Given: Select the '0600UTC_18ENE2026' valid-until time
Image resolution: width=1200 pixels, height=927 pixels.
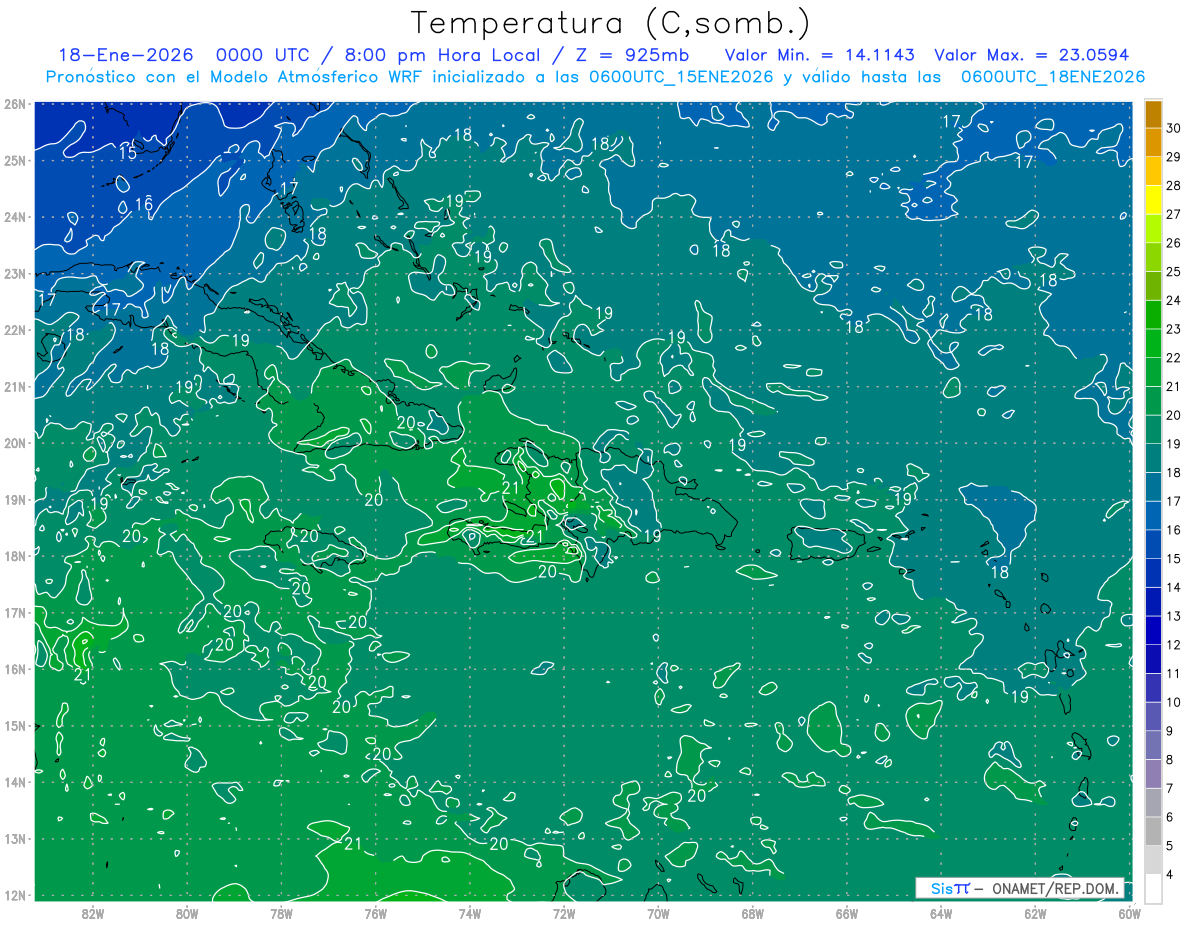Looking at the screenshot, I should [1053, 77].
